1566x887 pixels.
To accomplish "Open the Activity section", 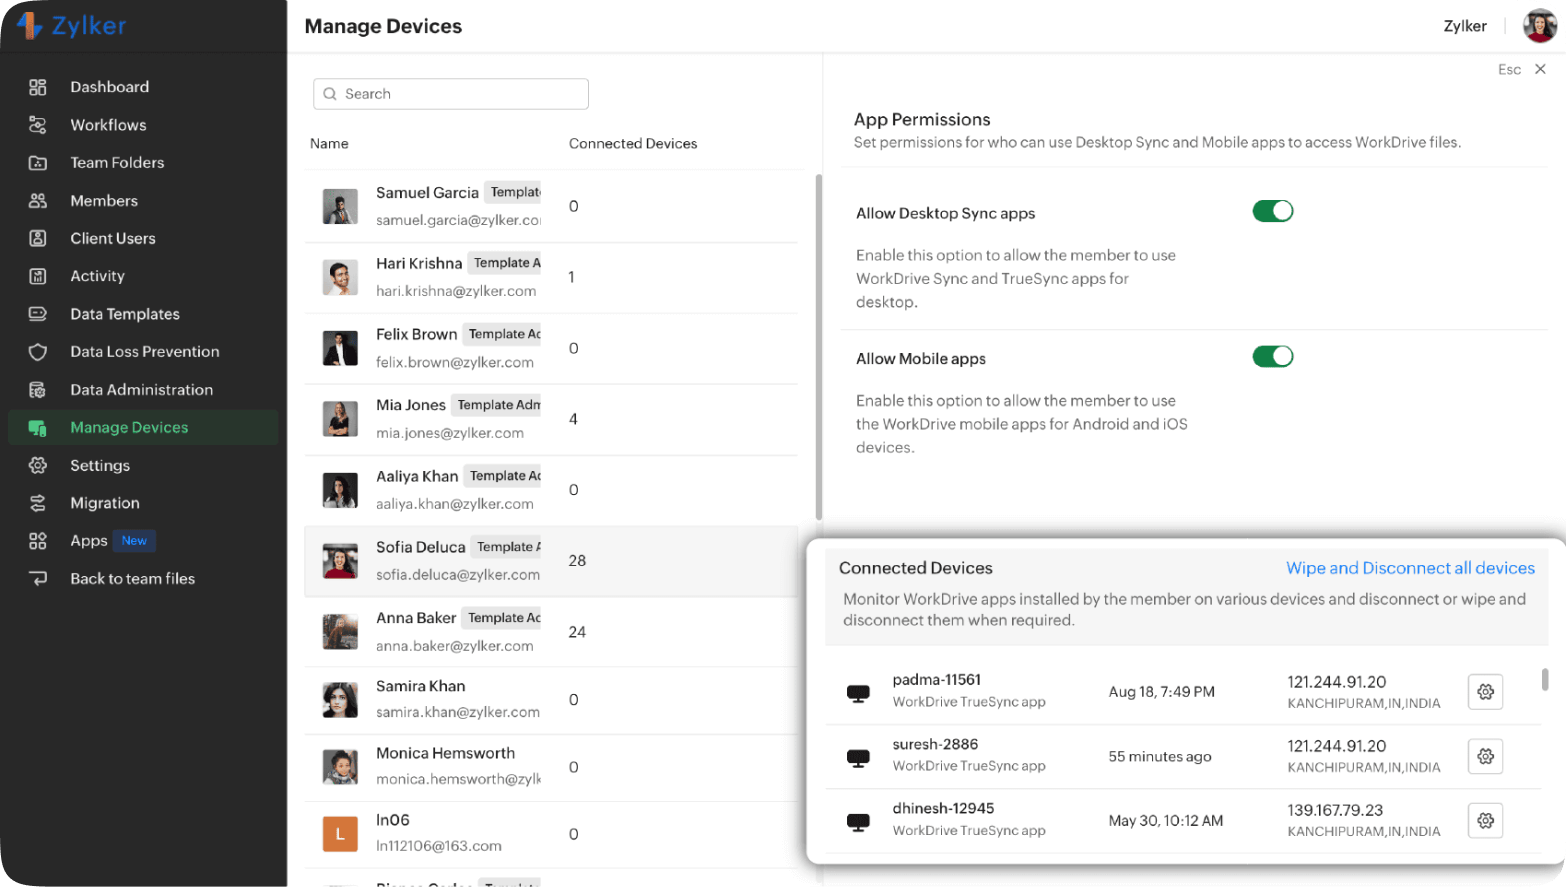I will pos(97,276).
